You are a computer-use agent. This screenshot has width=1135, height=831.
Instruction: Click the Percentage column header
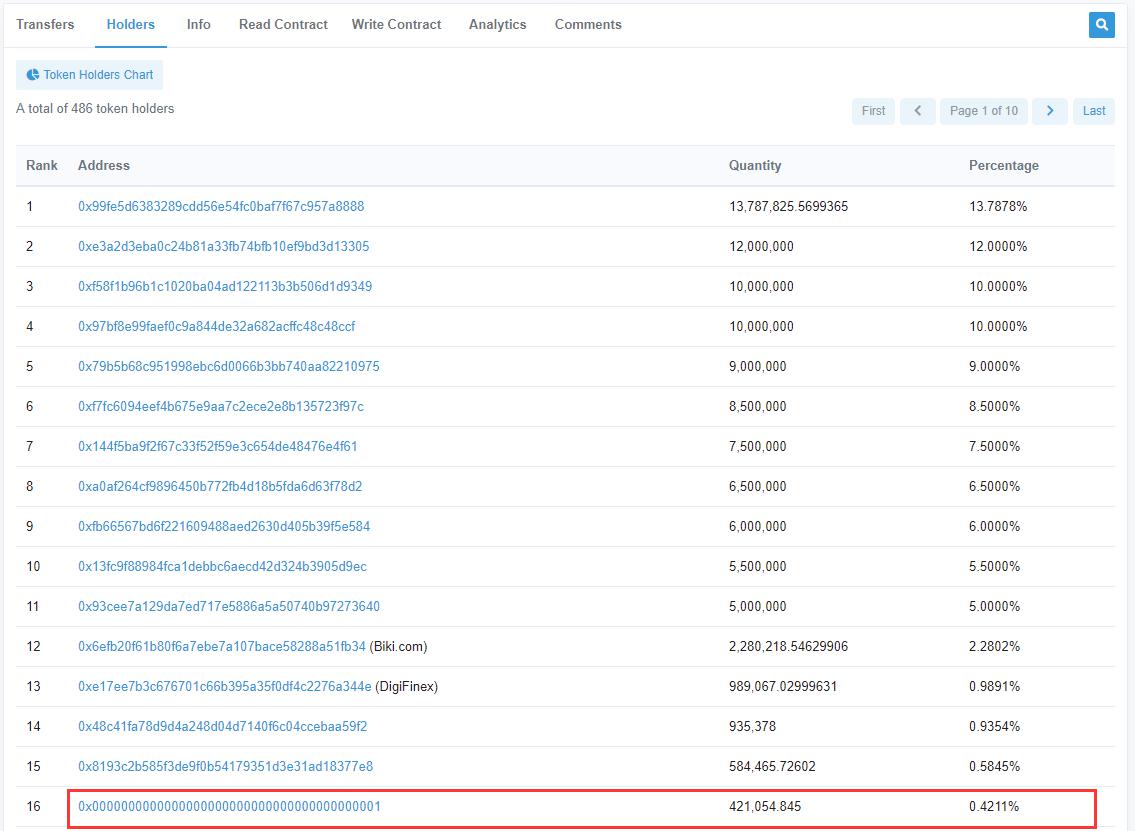click(x=1004, y=165)
